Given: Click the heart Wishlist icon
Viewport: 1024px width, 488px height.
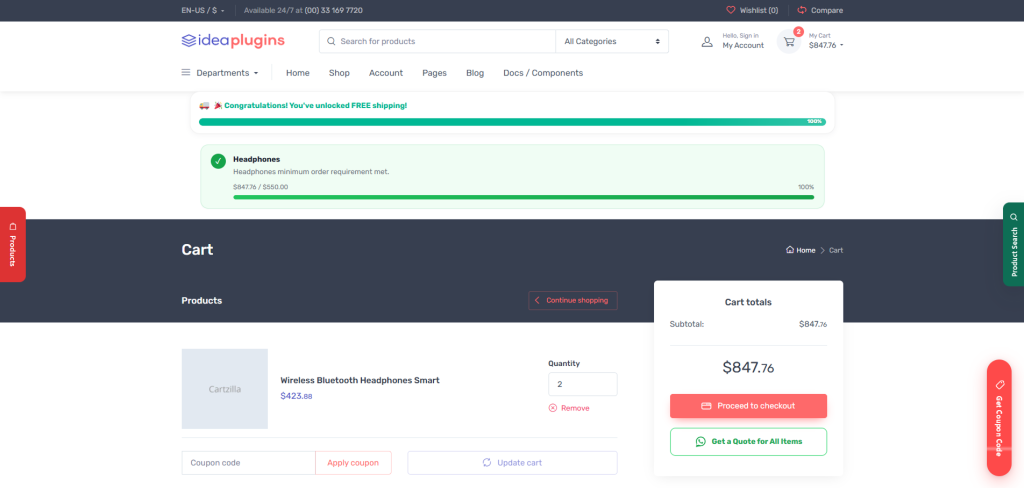Looking at the screenshot, I should pos(731,10).
